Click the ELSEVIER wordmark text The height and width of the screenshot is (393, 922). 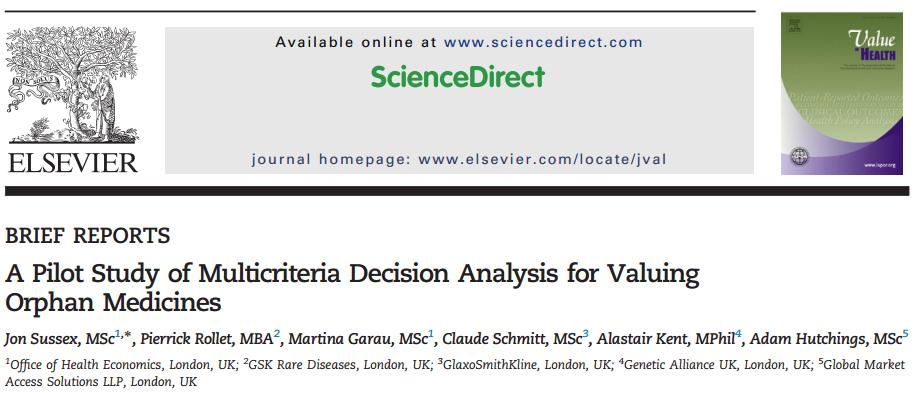tap(72, 162)
